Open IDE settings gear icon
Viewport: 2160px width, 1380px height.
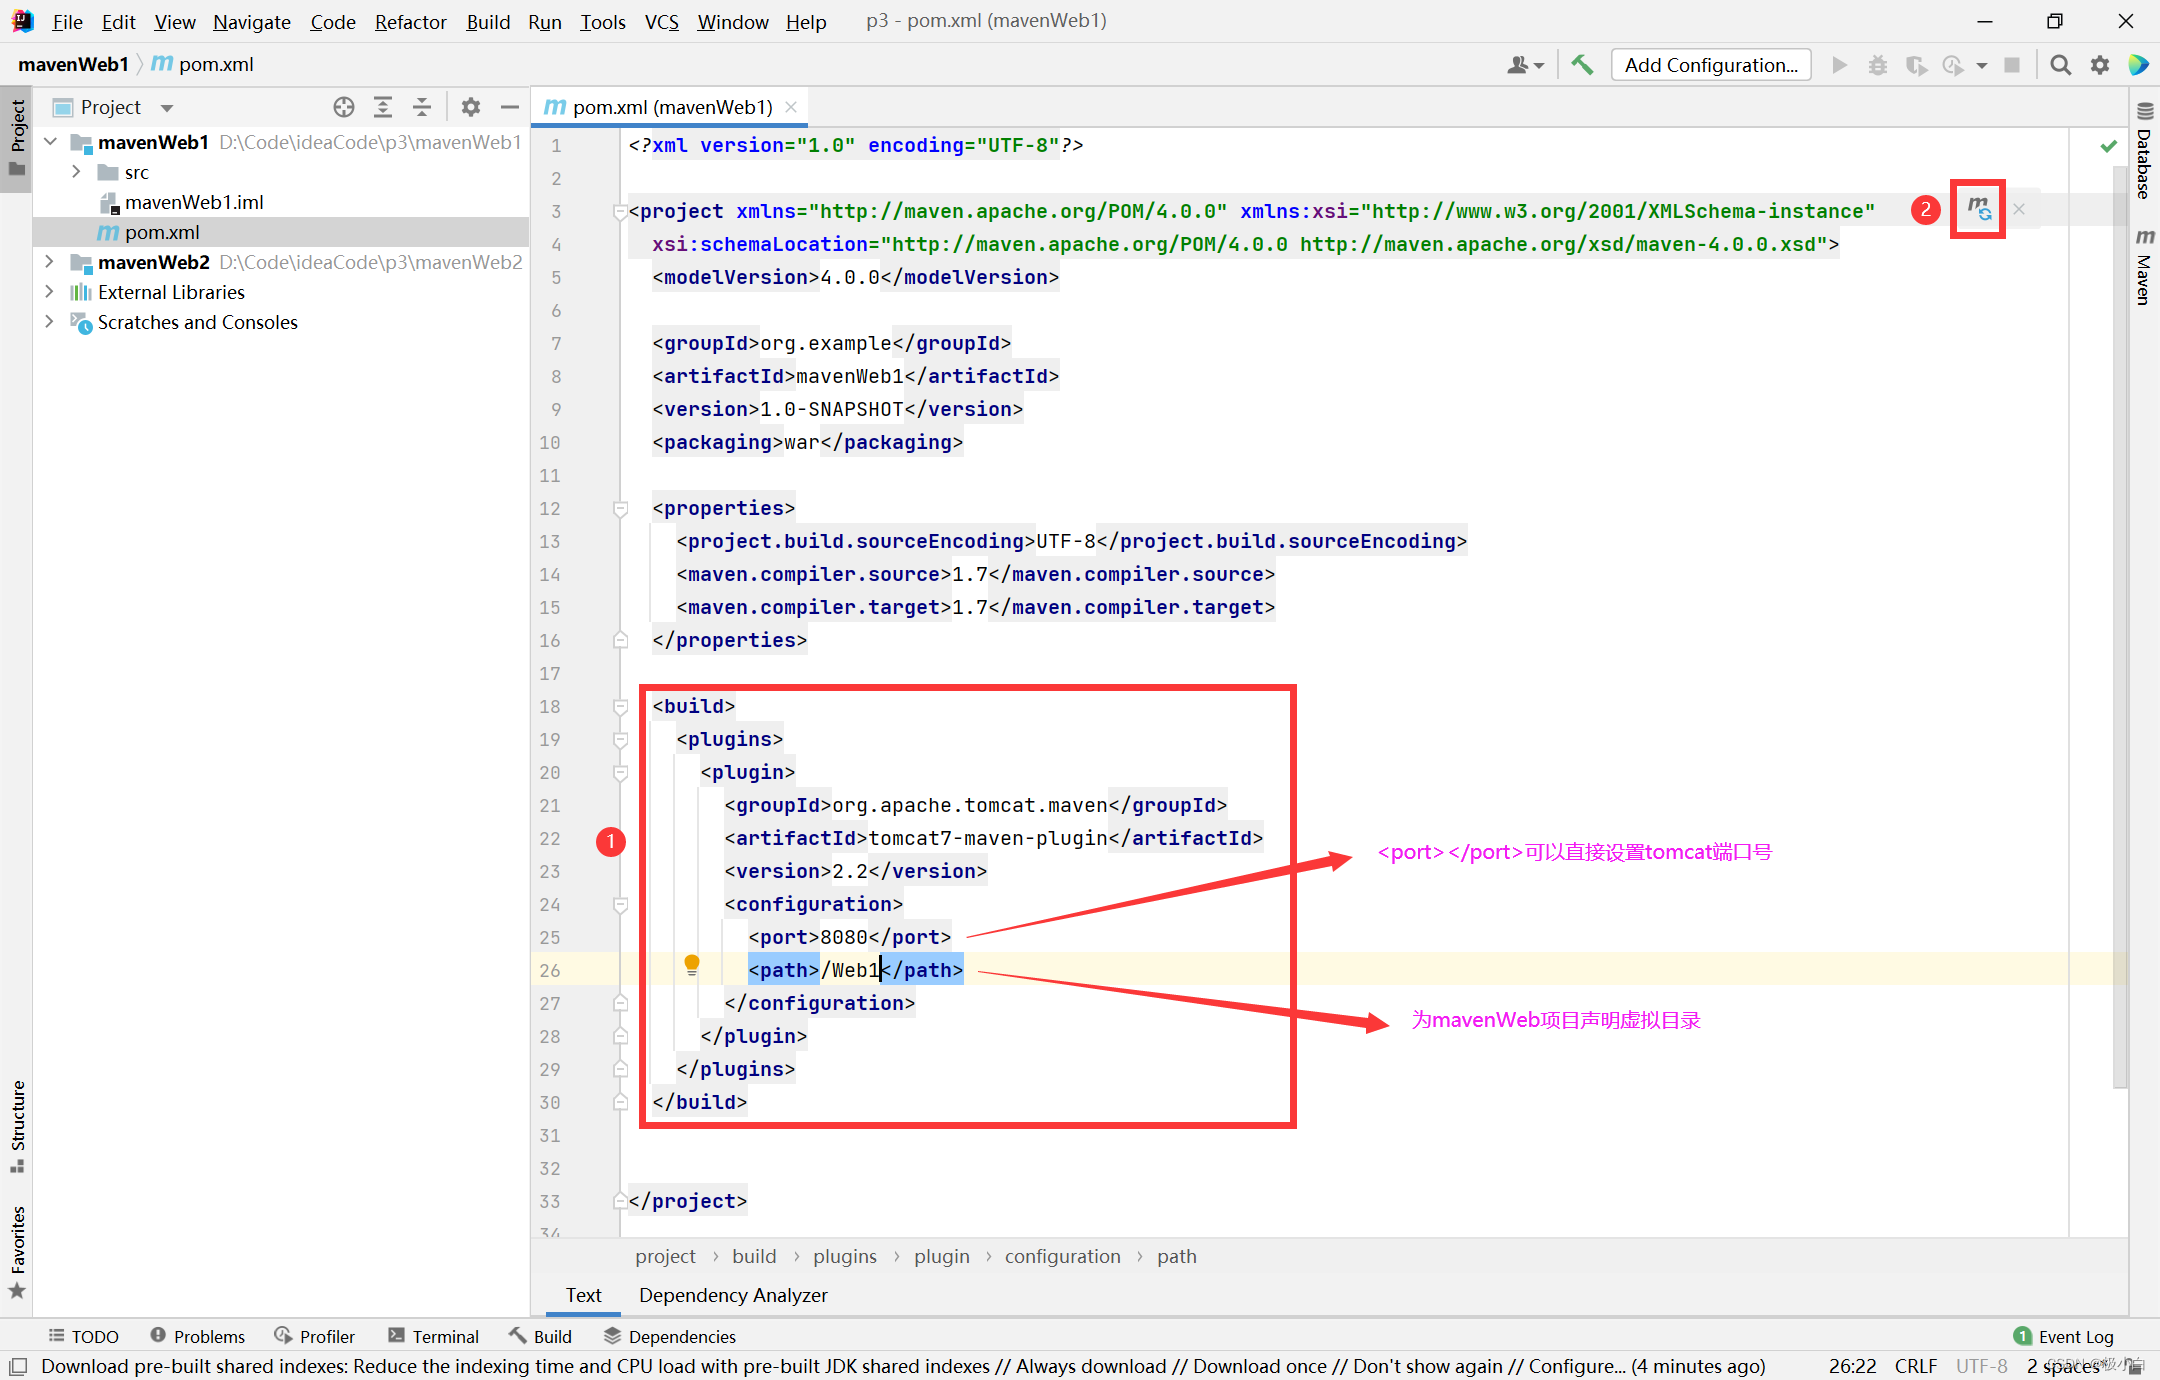(2100, 65)
